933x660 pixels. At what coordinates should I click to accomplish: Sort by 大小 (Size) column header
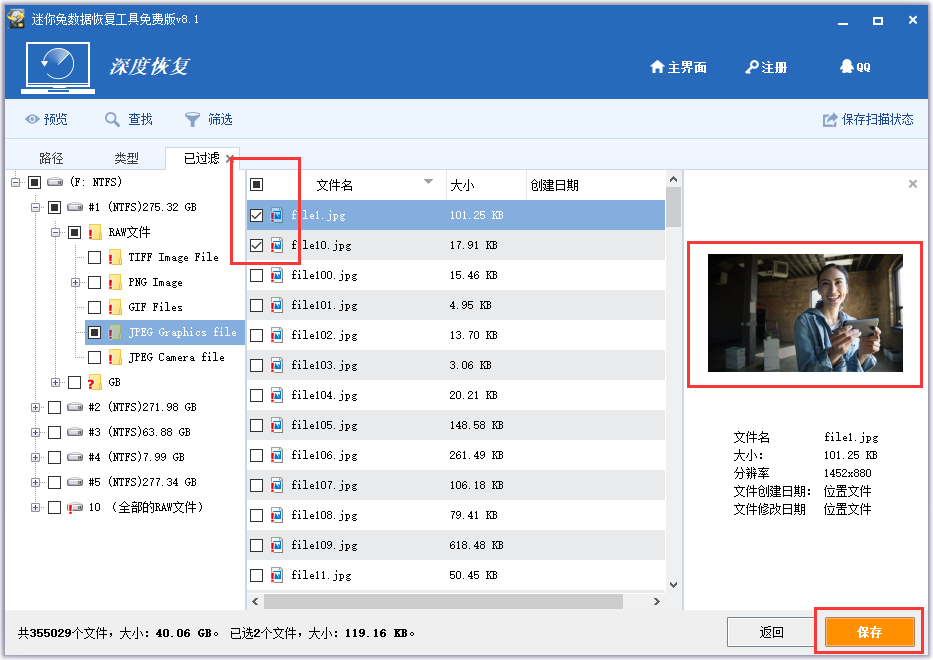[x=486, y=185]
